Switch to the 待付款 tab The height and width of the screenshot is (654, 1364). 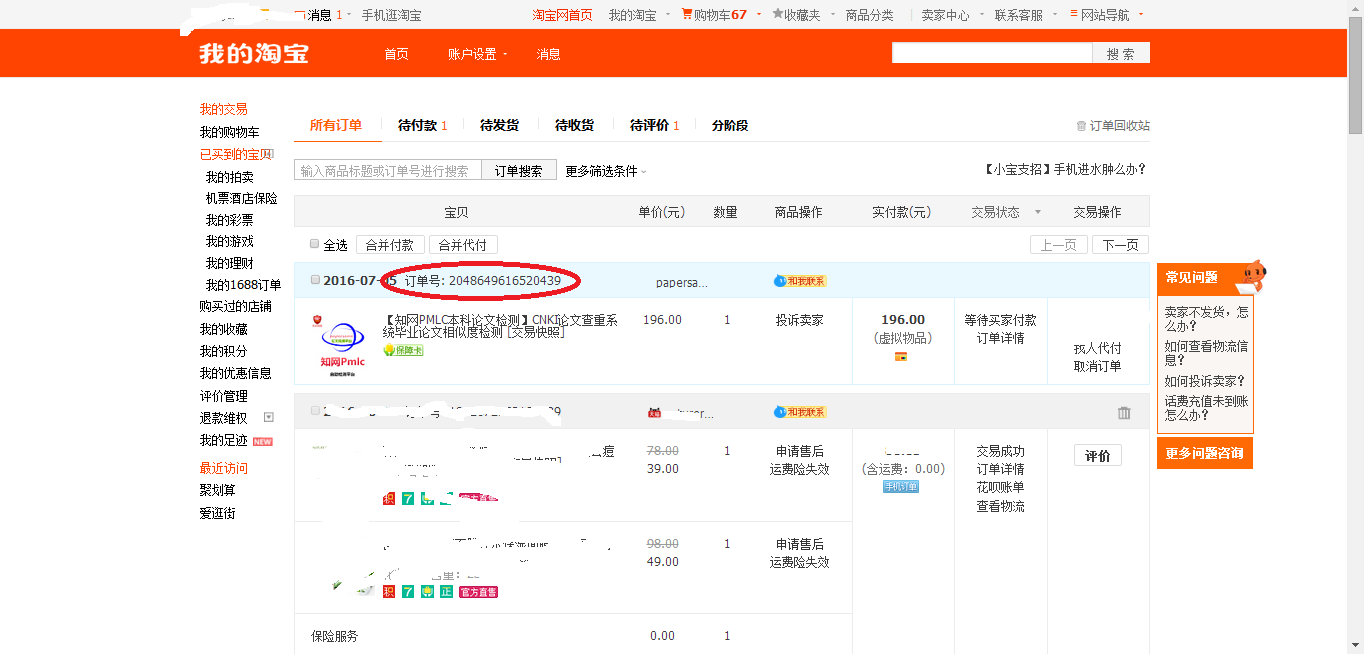pyautogui.click(x=423, y=125)
